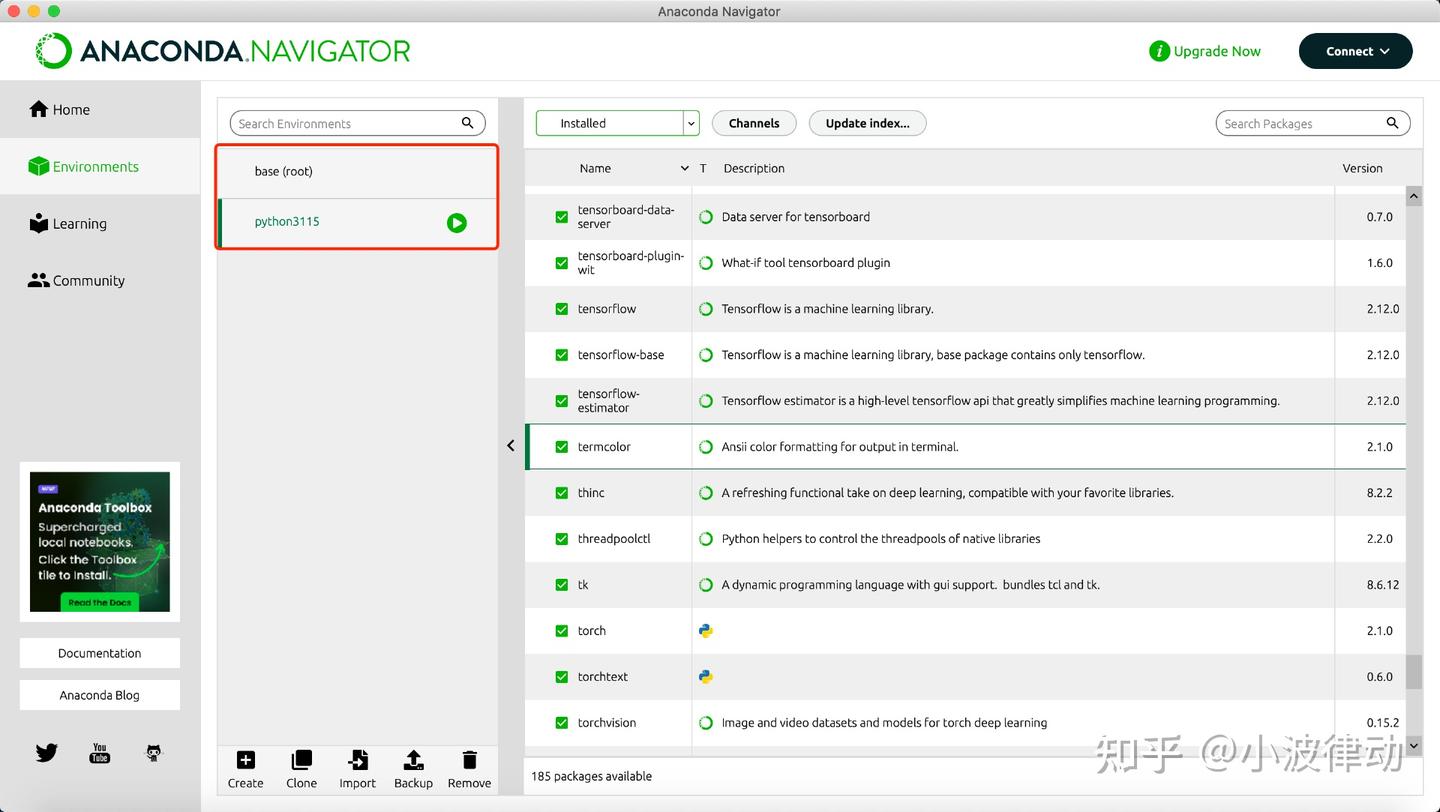The width and height of the screenshot is (1440, 812).
Task: Click the Import environment icon
Action: (357, 760)
